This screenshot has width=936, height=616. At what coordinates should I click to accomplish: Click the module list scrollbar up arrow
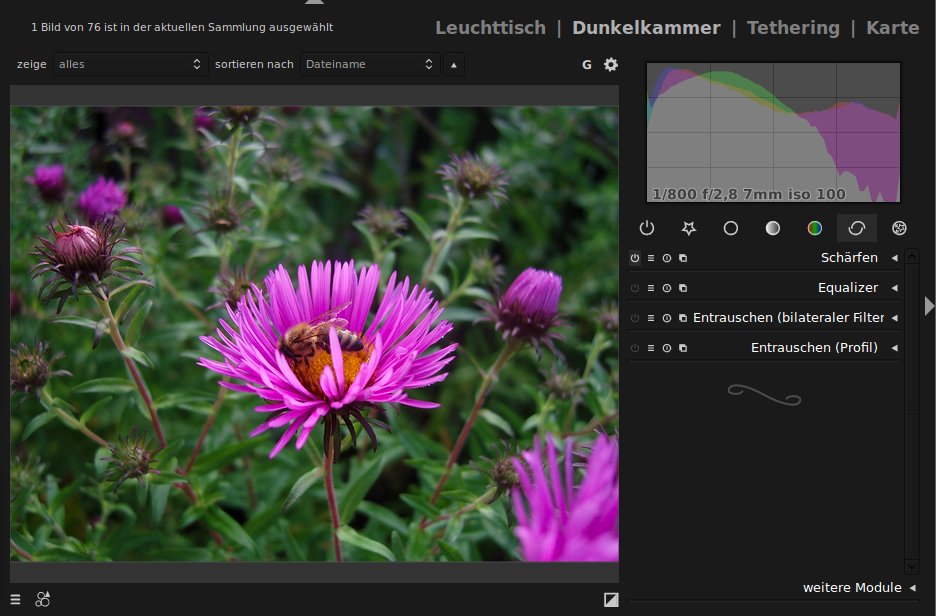coord(912,257)
